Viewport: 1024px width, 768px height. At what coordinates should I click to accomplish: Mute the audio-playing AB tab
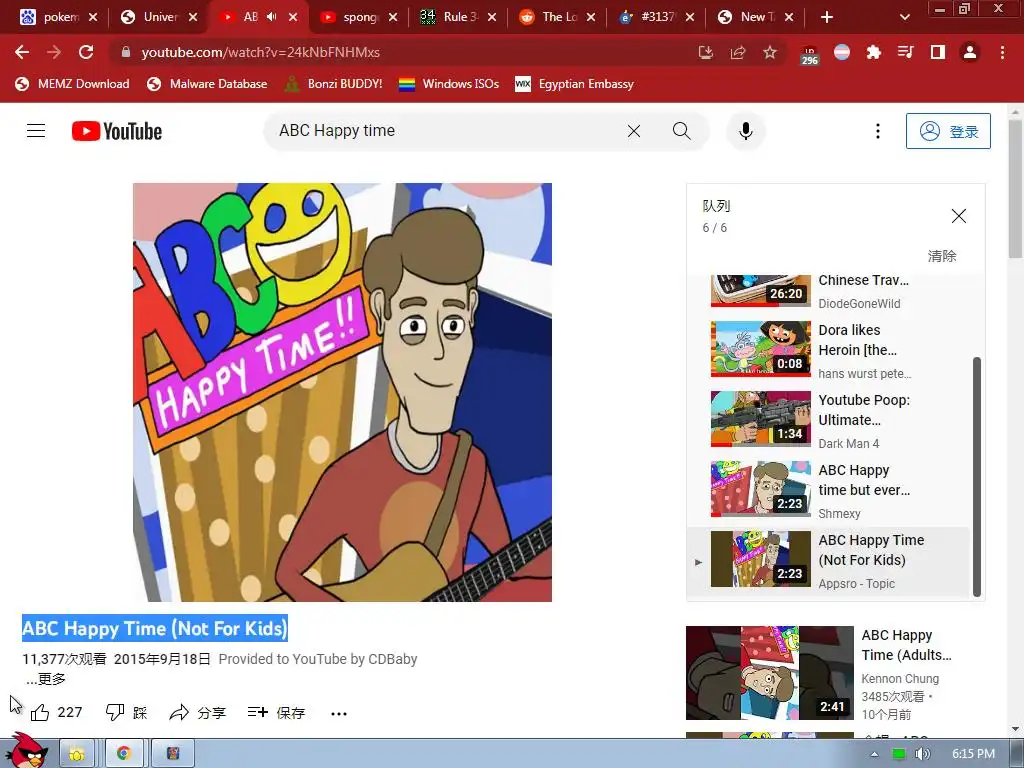pyautogui.click(x=272, y=17)
